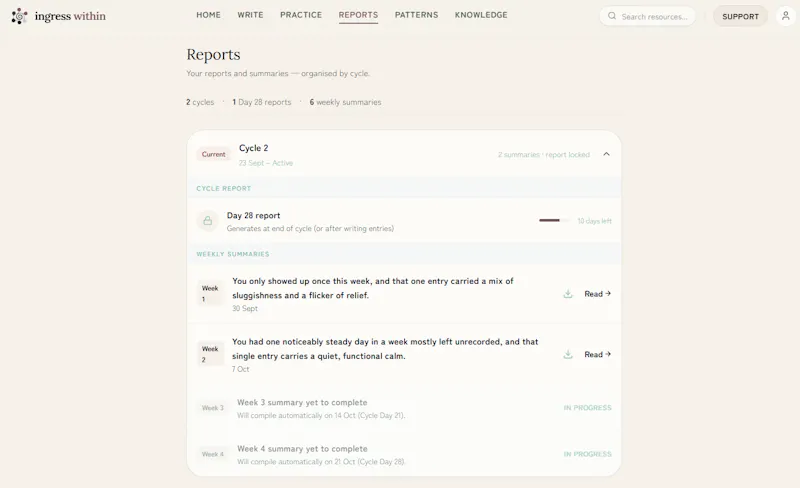The image size is (800, 488).
Task: Go to the Write page
Action: [x=250, y=15]
